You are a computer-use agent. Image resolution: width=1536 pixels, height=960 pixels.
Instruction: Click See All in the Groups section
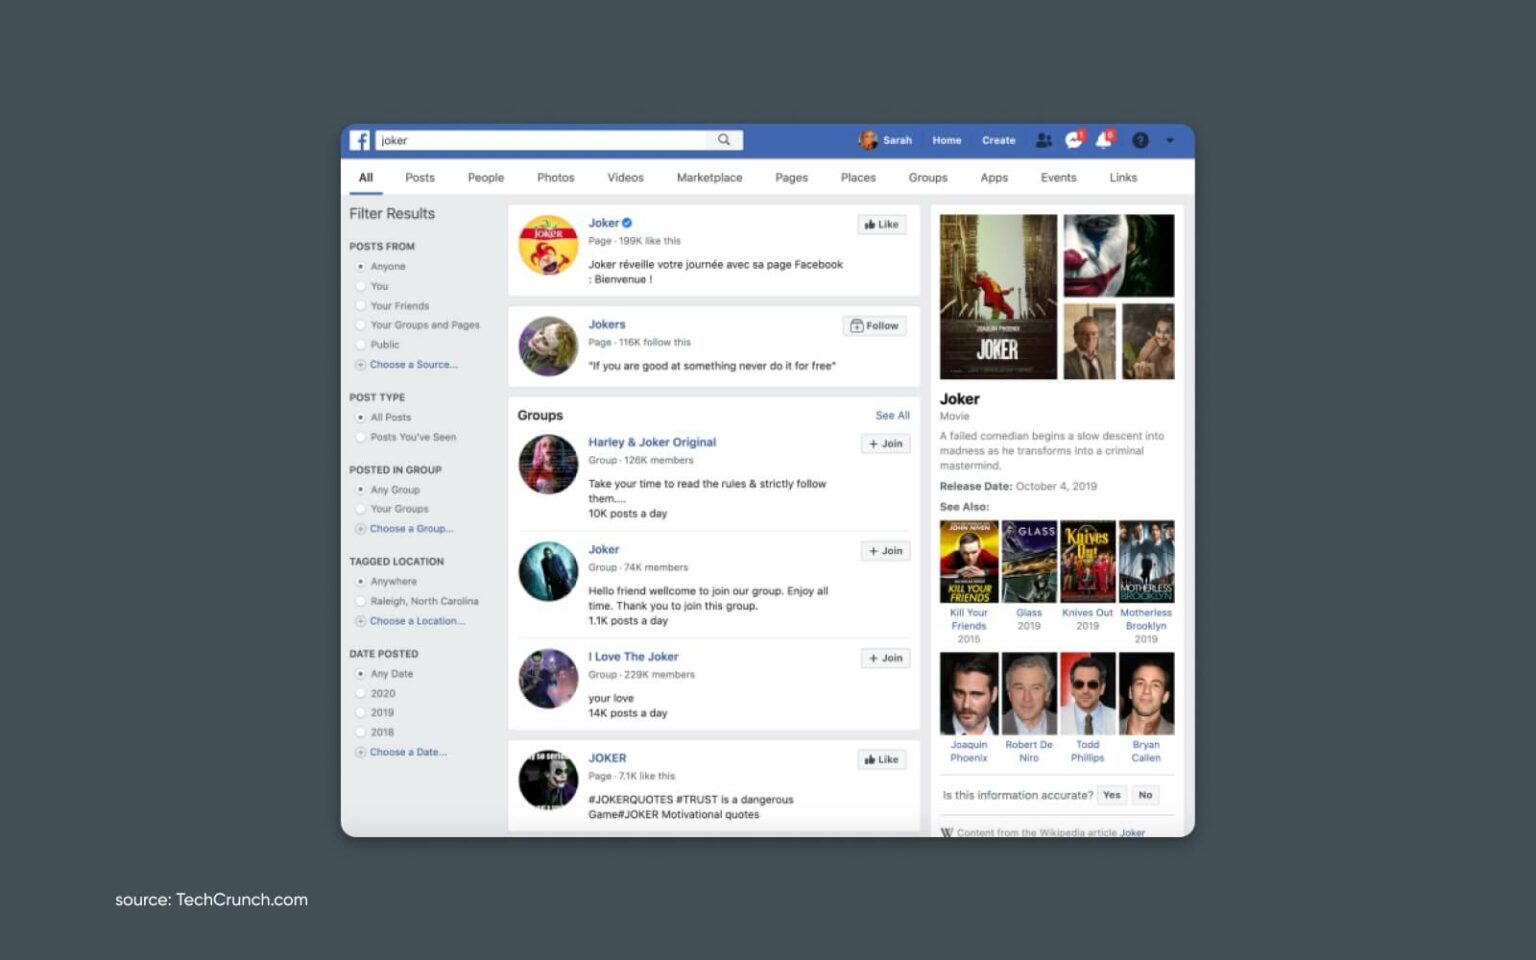[x=892, y=415]
